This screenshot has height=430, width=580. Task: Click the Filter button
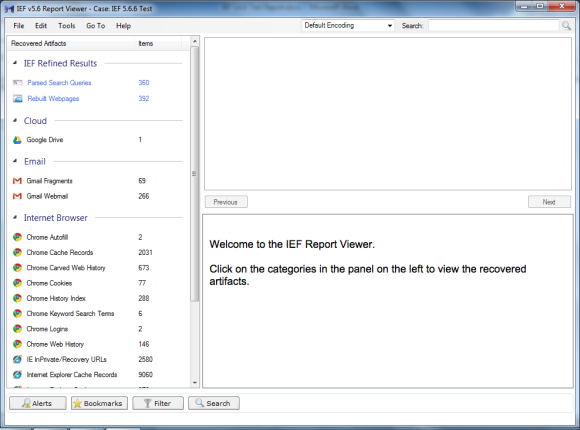point(158,403)
